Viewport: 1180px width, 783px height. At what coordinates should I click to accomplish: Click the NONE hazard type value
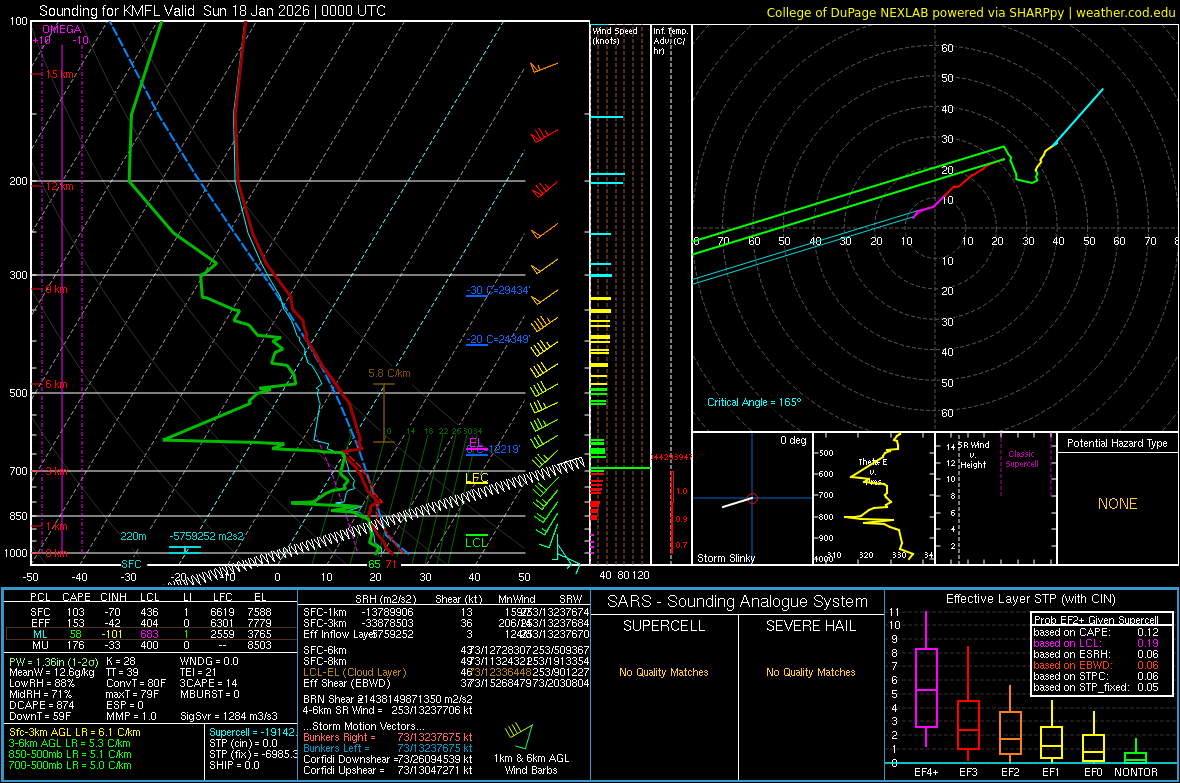coord(1118,504)
